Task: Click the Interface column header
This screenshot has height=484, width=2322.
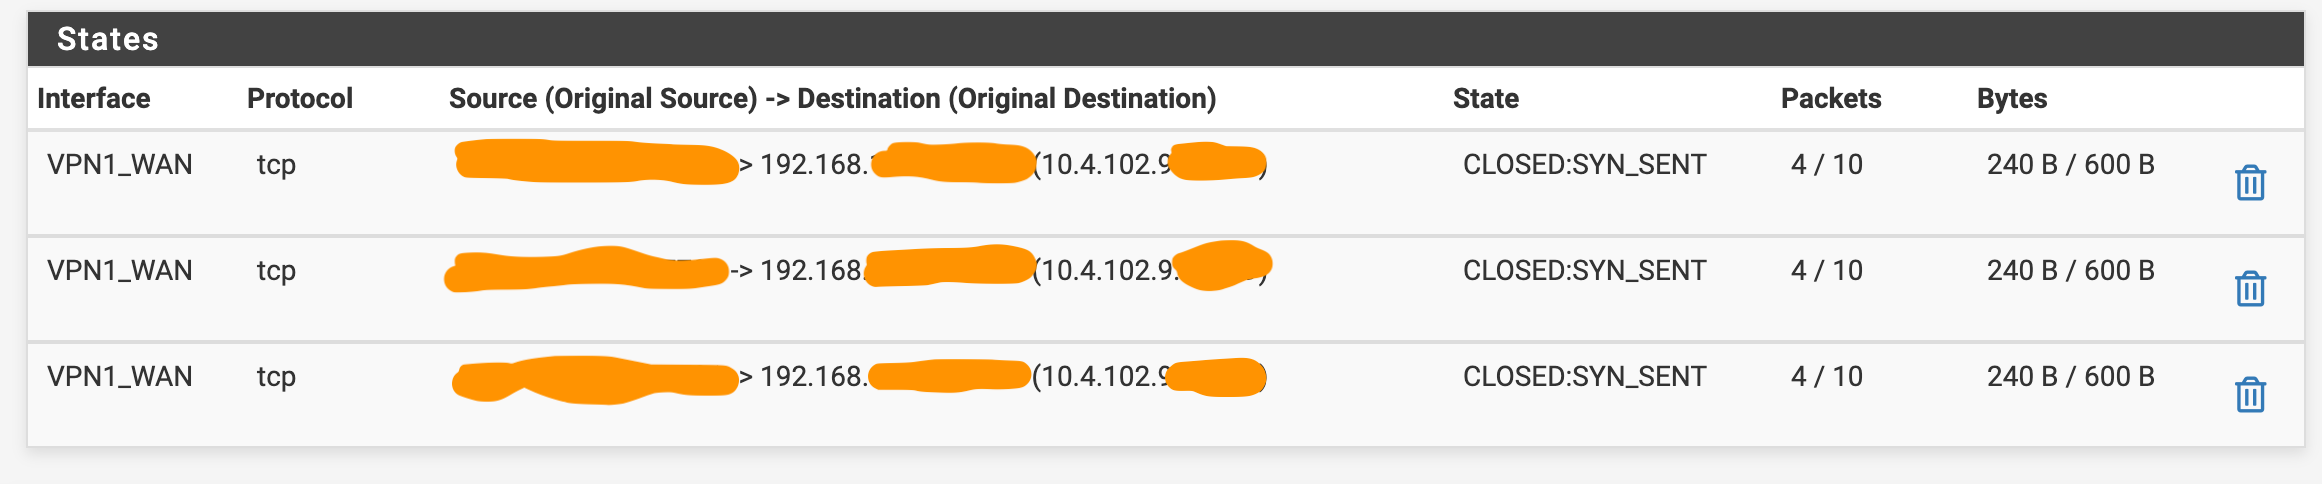Action: tap(94, 98)
